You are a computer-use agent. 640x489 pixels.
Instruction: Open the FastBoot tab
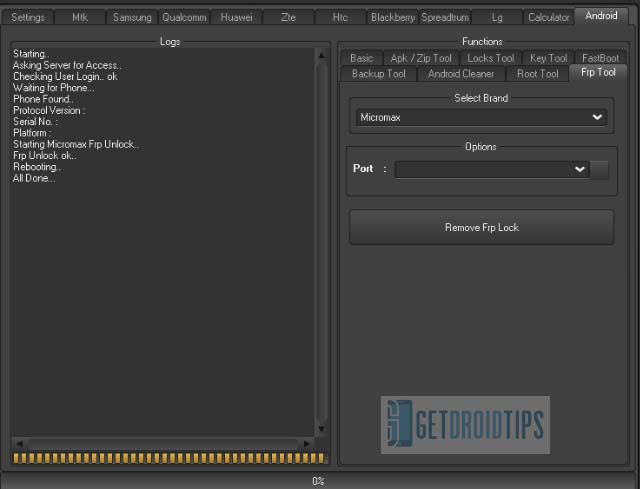tap(600, 58)
